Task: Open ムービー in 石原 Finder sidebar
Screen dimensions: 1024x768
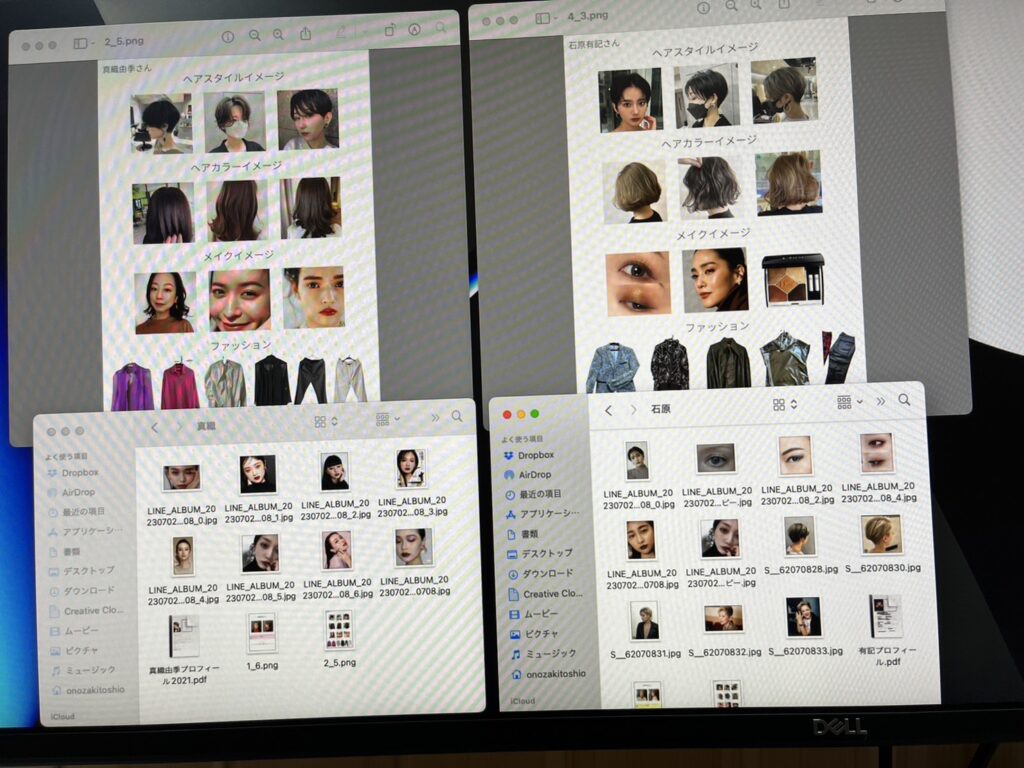Action: click(534, 615)
